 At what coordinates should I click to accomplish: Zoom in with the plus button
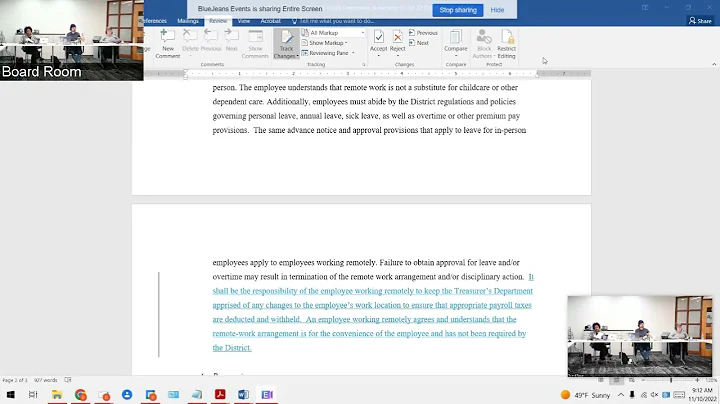pyautogui.click(x=697, y=380)
